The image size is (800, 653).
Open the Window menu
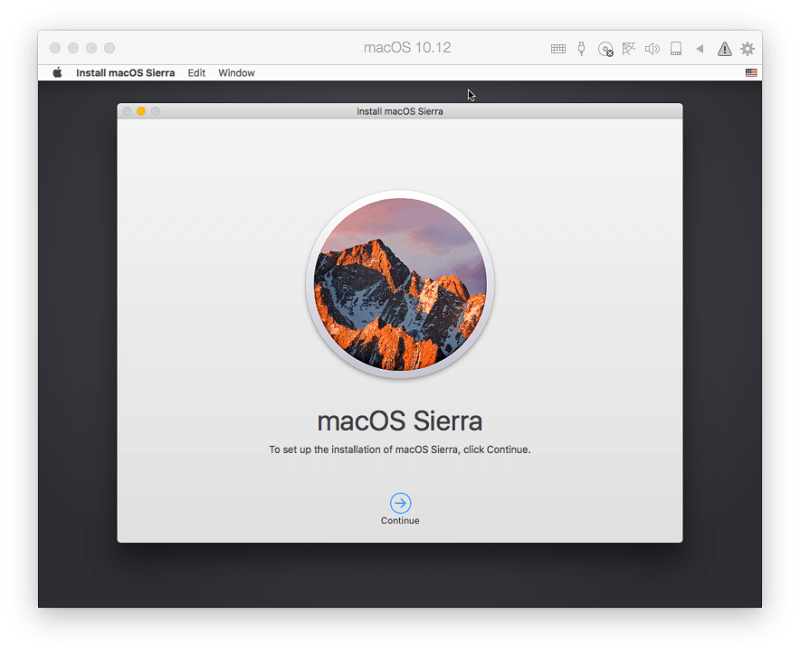(236, 73)
